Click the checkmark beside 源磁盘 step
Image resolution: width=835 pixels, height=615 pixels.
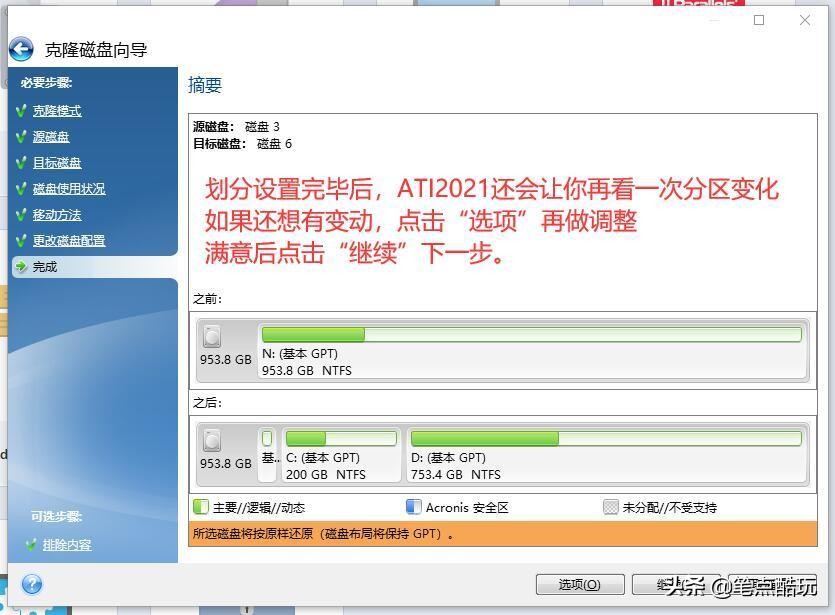click(x=22, y=136)
